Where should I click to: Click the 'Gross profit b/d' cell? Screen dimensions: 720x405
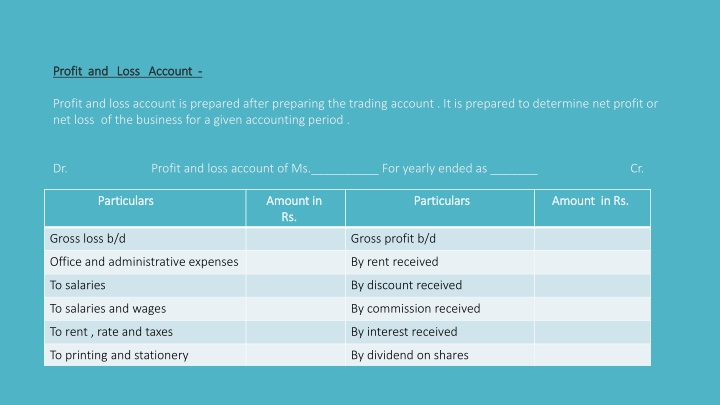click(x=393, y=238)
